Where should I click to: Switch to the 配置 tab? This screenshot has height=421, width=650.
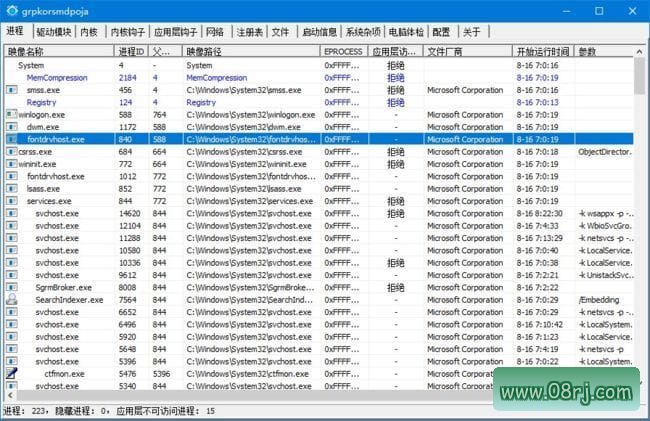tap(441, 32)
